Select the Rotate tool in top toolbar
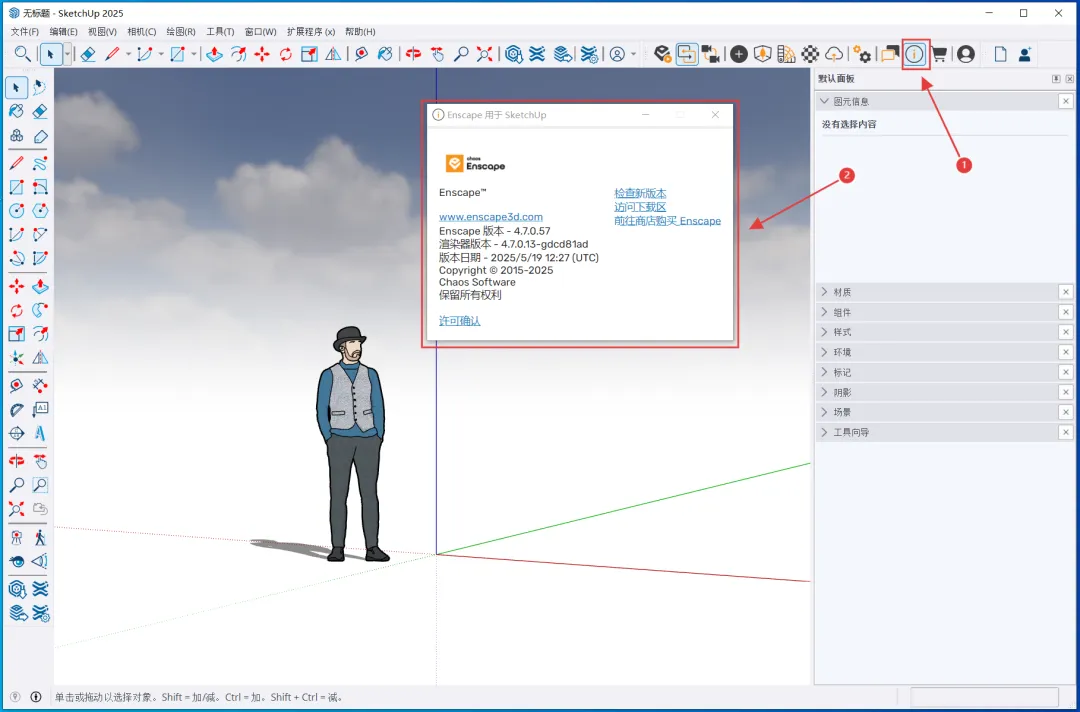The width and height of the screenshot is (1080, 712). pos(285,54)
